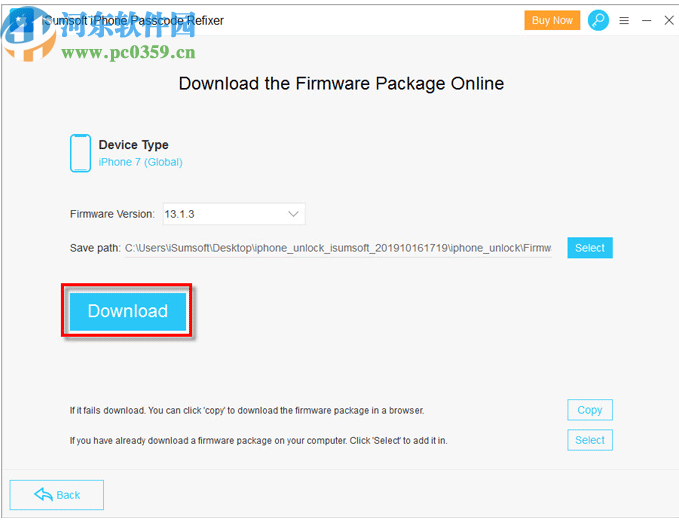This screenshot has height=520, width=679.
Task: Click the register key icon
Action: tap(598, 20)
